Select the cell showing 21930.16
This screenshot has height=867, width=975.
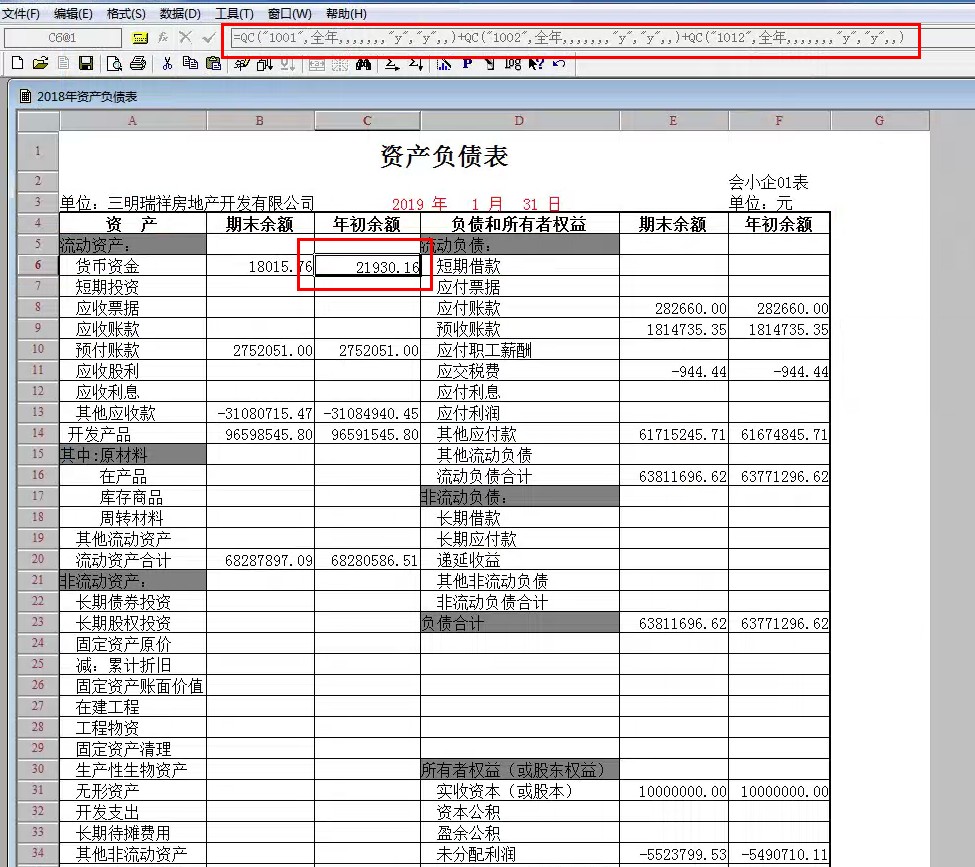click(x=367, y=267)
